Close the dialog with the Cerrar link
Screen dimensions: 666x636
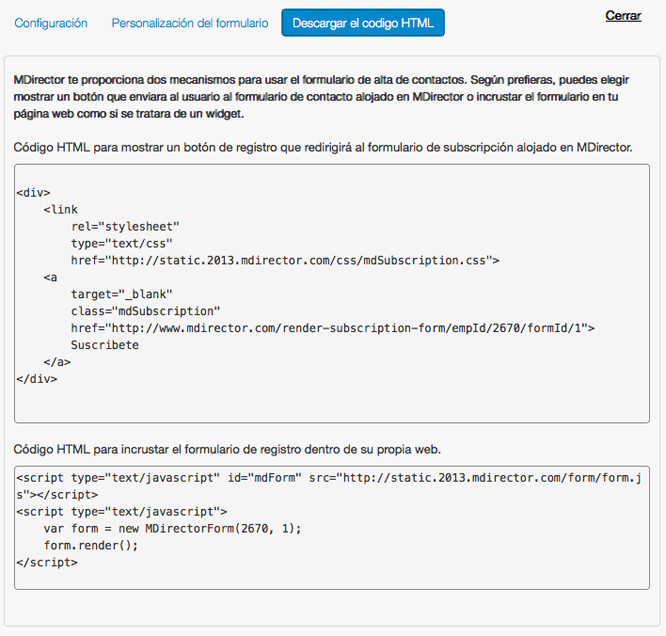click(x=623, y=16)
